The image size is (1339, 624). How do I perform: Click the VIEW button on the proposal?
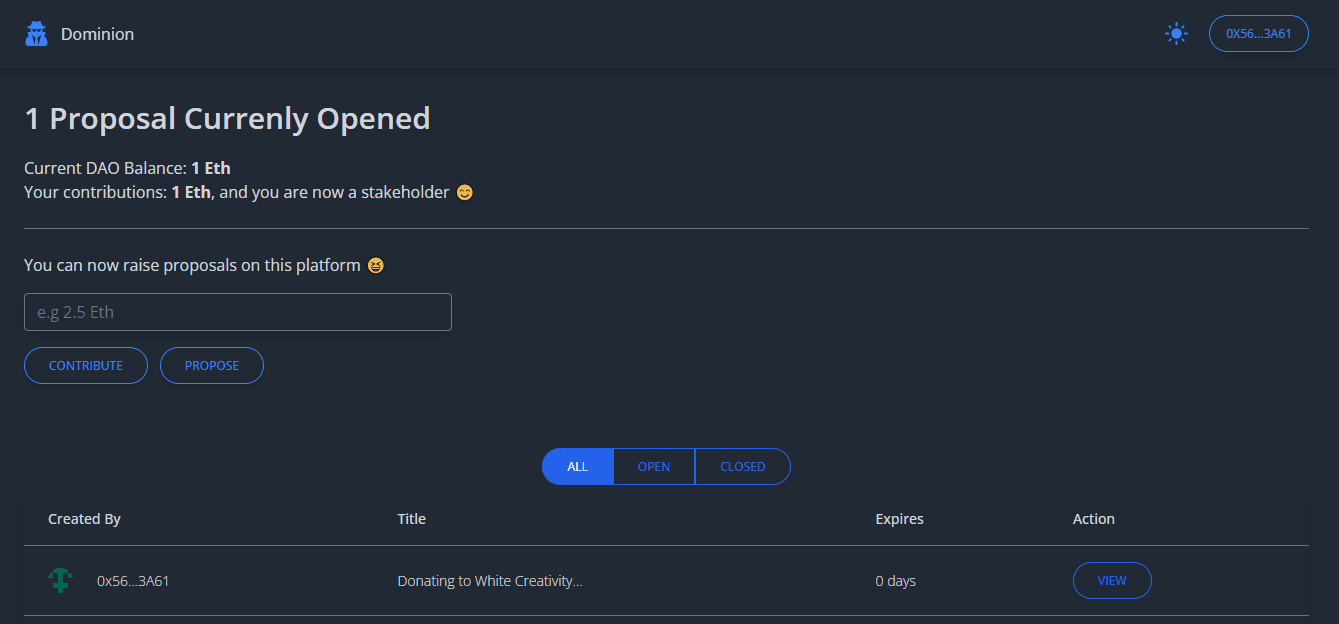click(1112, 580)
